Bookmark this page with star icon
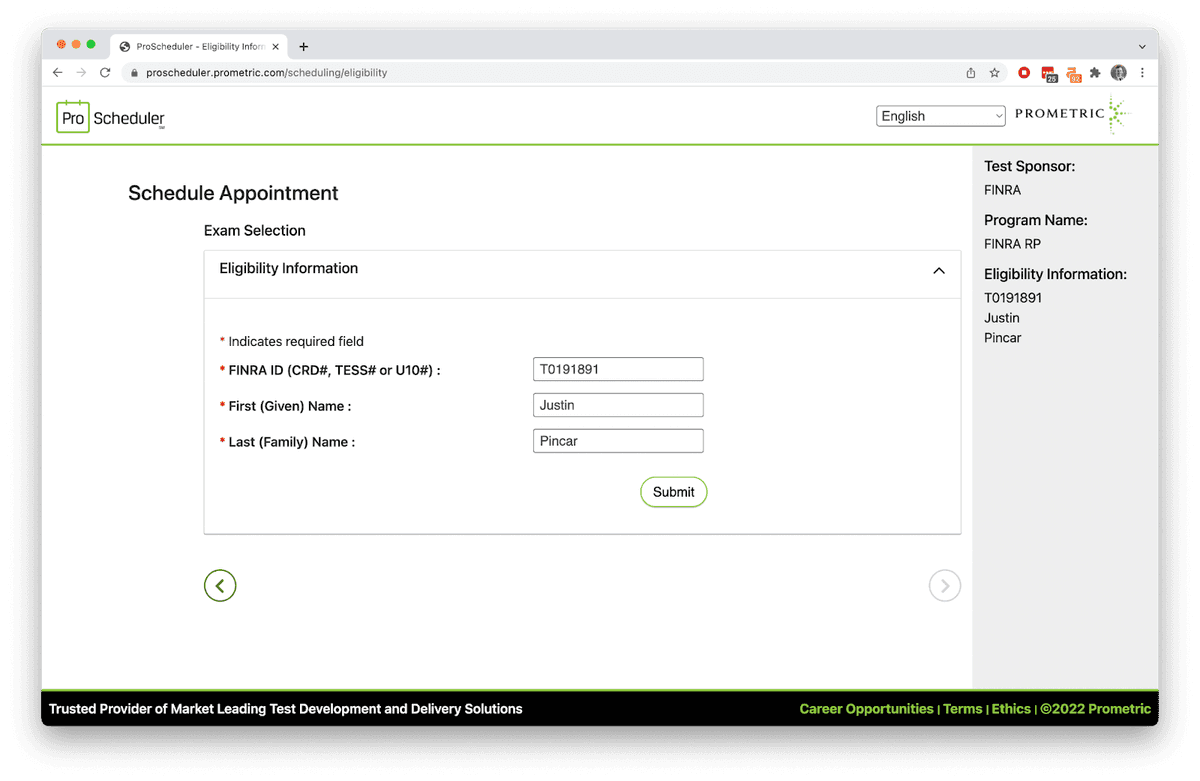Viewport: 1200px width, 781px height. 995,73
